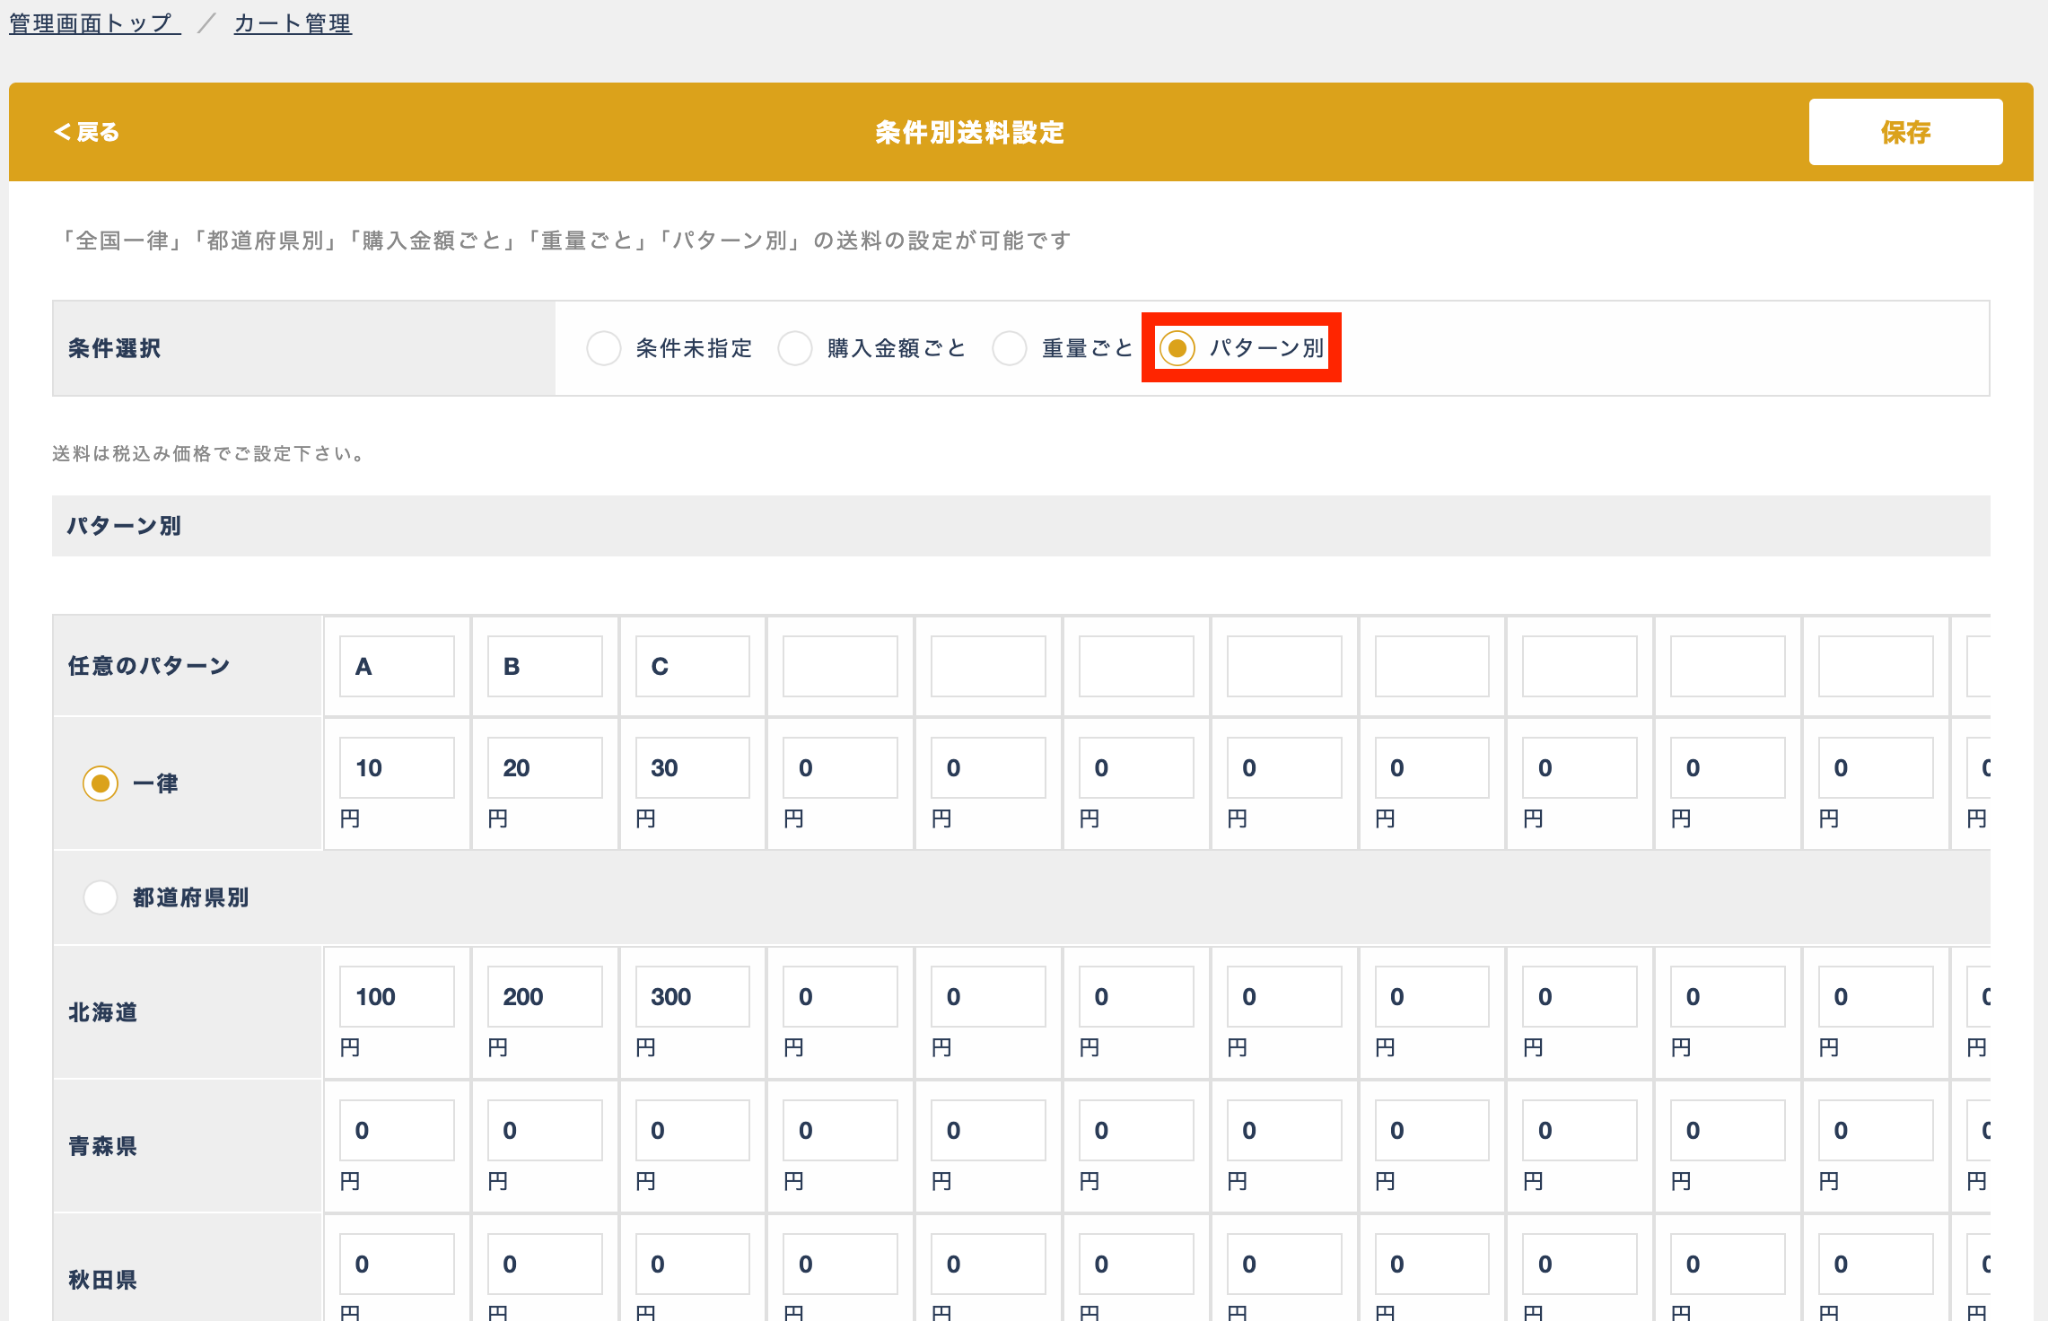Choose the 一律 radio button
The image size is (2048, 1321).
(100, 783)
